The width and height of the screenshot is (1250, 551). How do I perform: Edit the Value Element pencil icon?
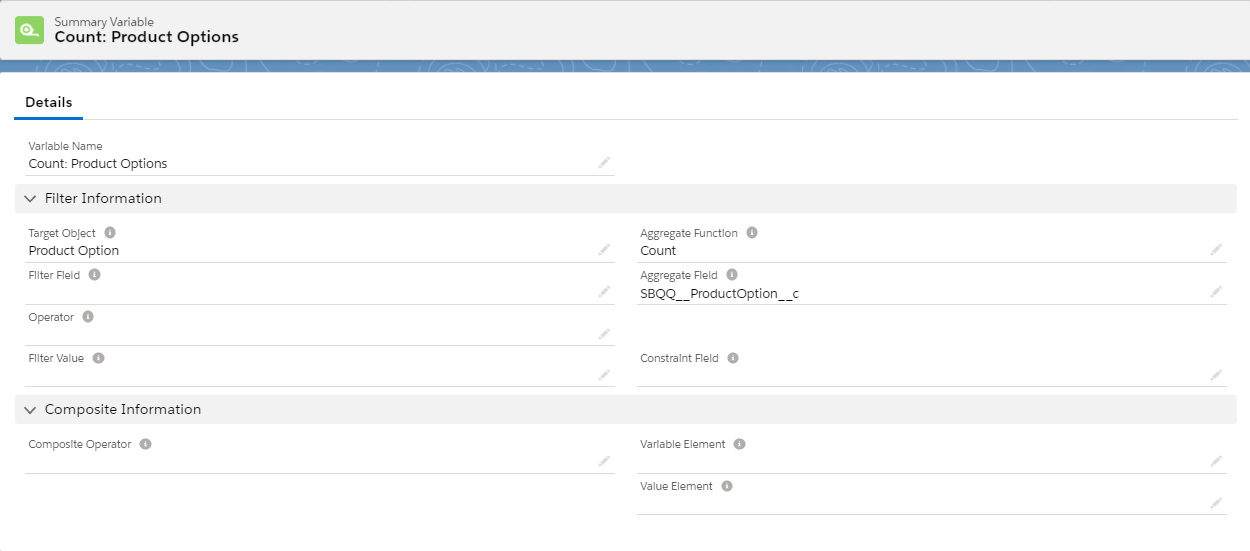[1216, 503]
